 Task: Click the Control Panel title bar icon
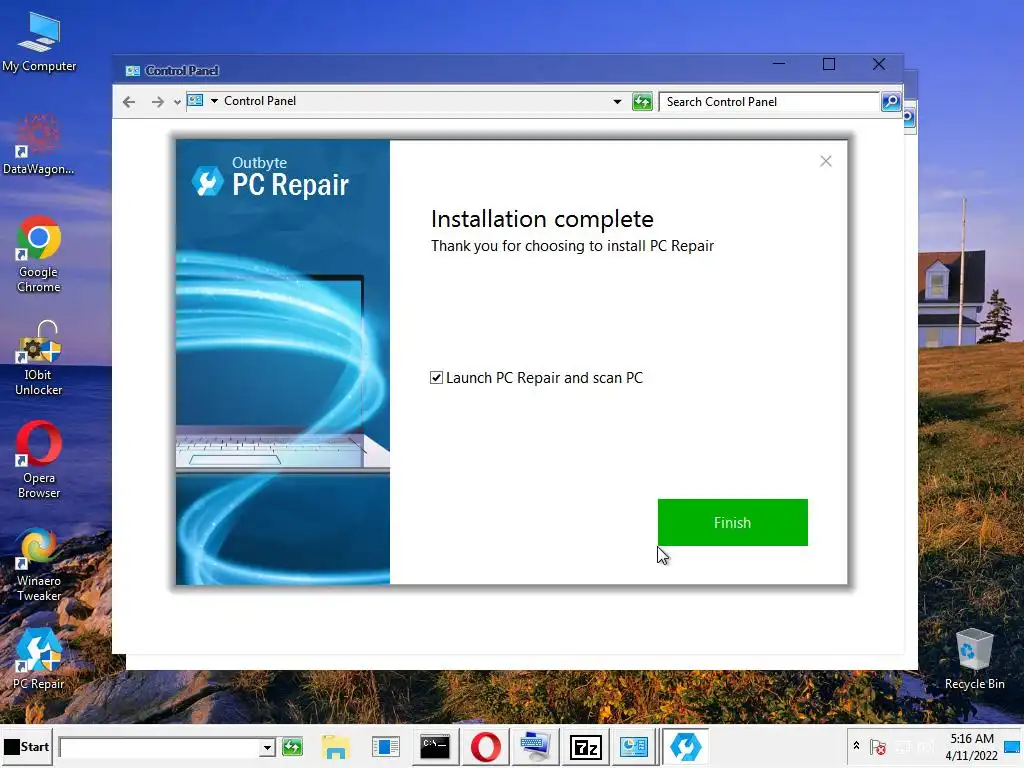[x=133, y=71]
